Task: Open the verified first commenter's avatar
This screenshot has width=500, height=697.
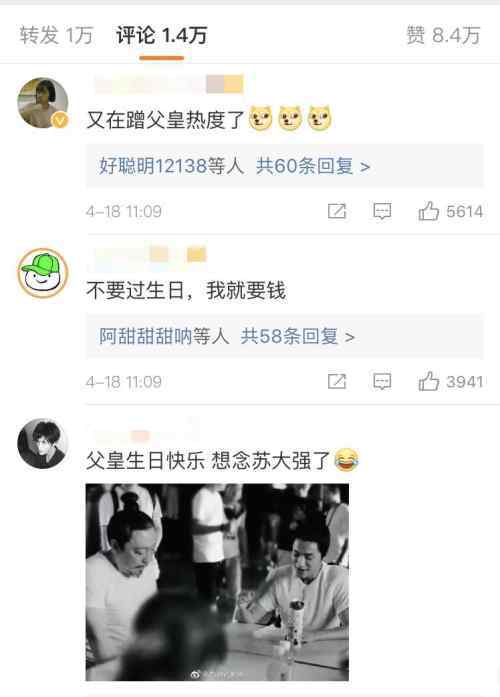Action: pyautogui.click(x=43, y=103)
